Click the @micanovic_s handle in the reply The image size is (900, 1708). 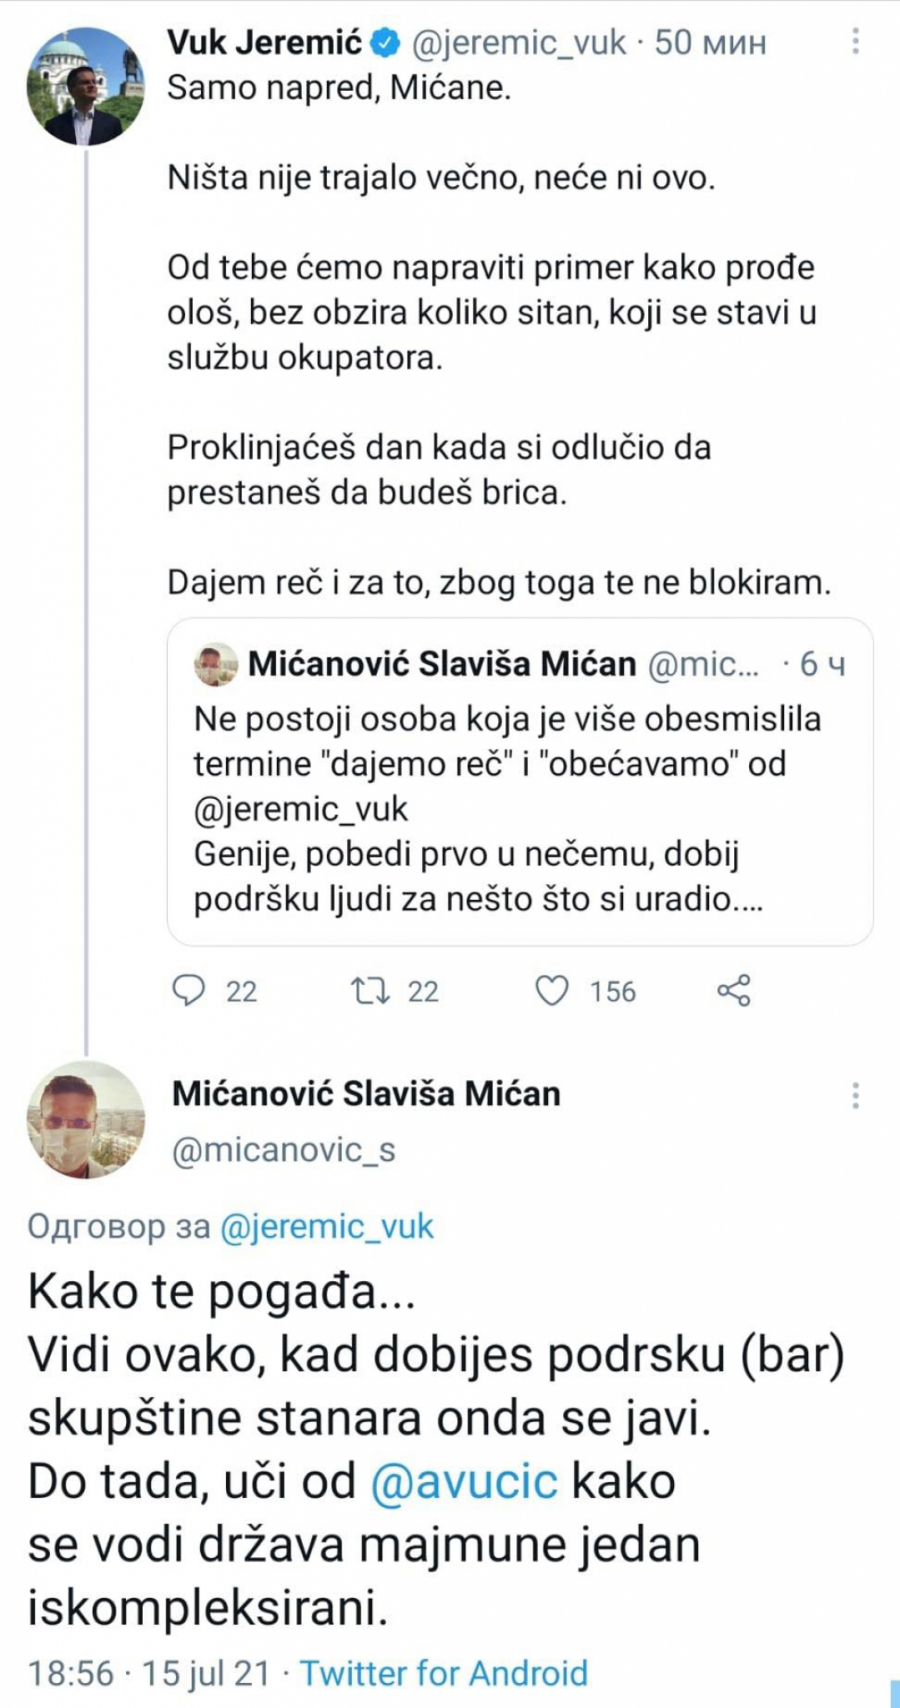pyautogui.click(x=284, y=1150)
